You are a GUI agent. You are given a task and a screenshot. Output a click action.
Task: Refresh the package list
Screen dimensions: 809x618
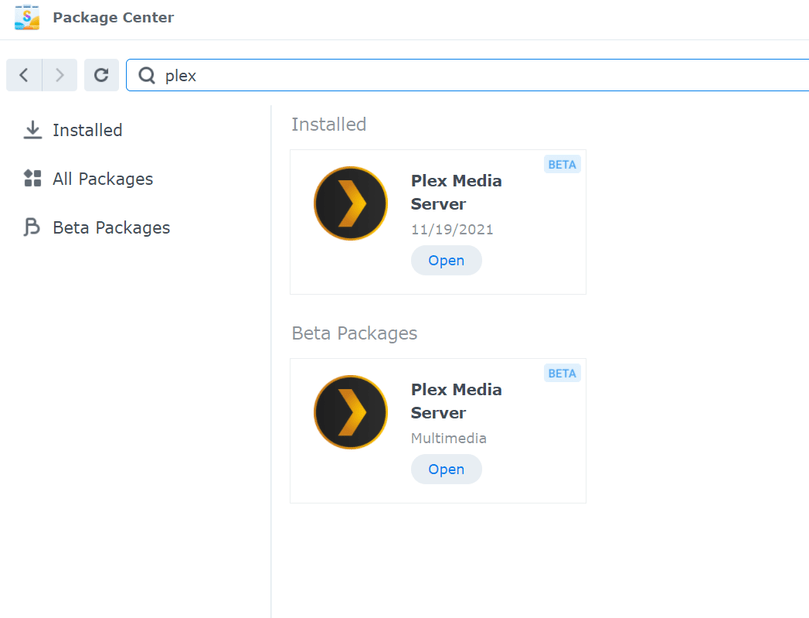[102, 75]
